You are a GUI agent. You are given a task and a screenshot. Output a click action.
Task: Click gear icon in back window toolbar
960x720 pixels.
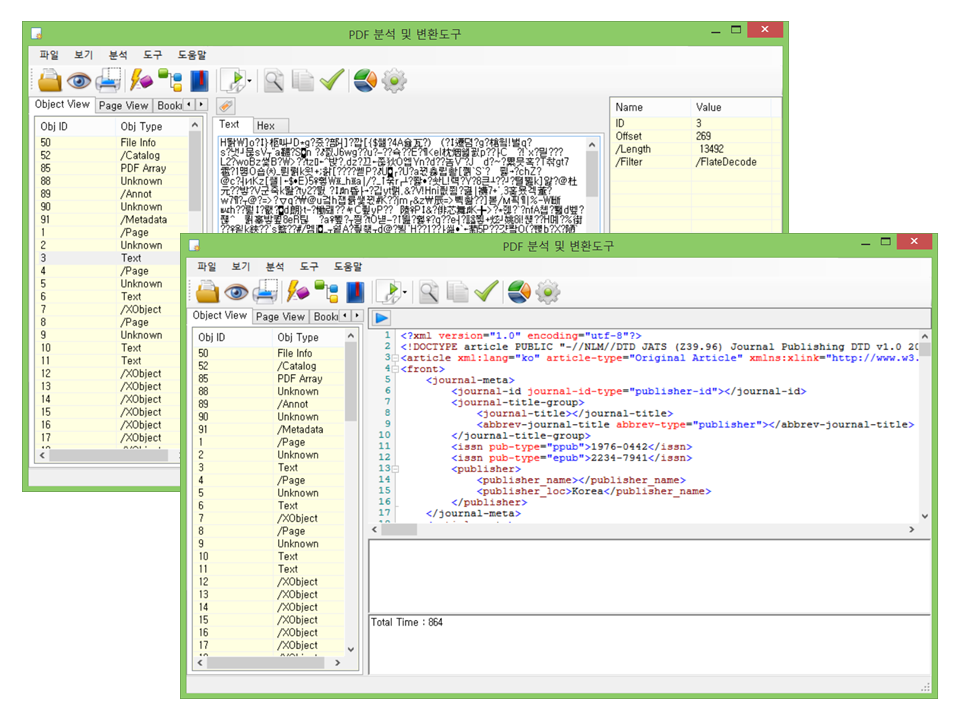pos(394,81)
